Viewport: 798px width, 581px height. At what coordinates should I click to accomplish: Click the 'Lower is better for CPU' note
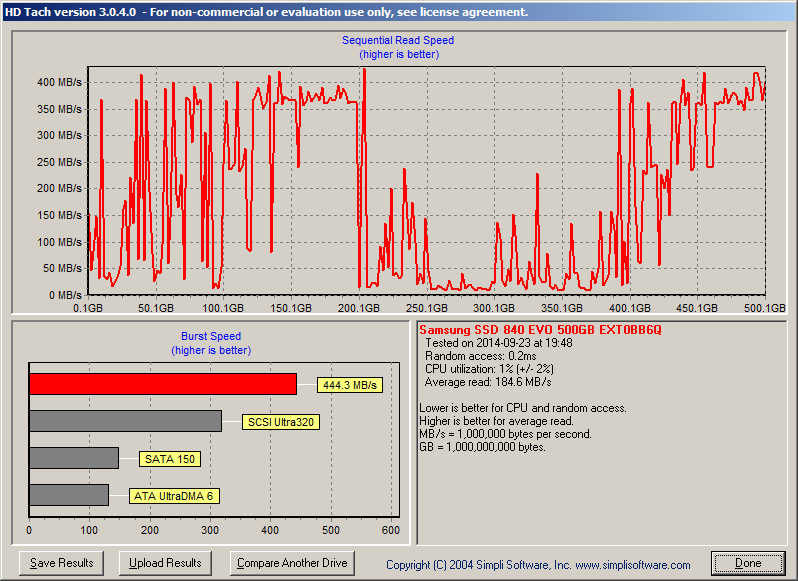point(523,408)
